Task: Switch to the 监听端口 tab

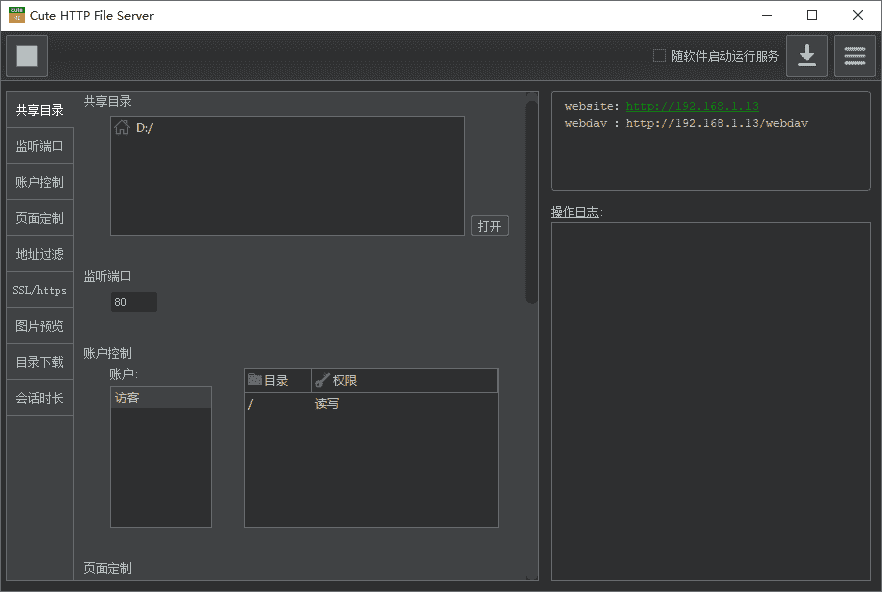Action: coord(40,146)
